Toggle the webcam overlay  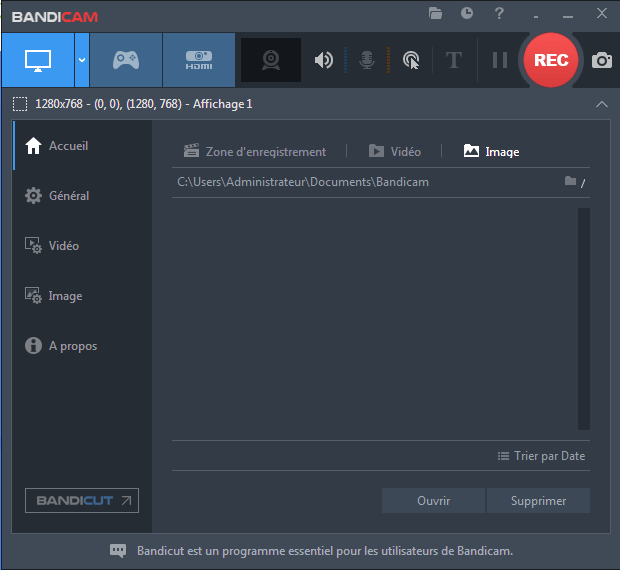tap(271, 60)
